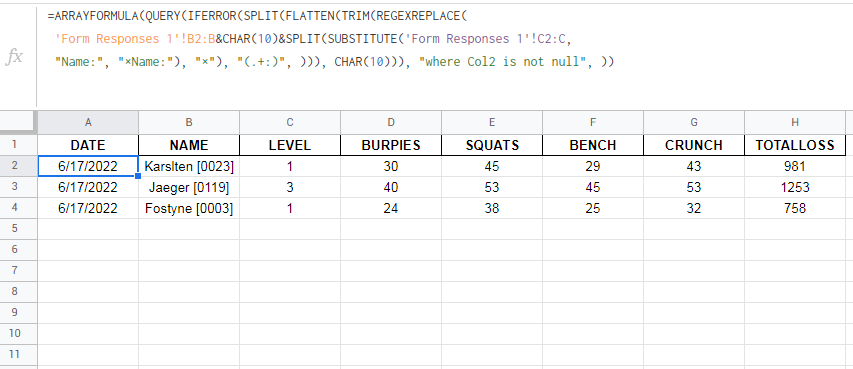Image resolution: width=853 pixels, height=369 pixels.
Task: Click inside the formula bar text
Action: coord(331,39)
